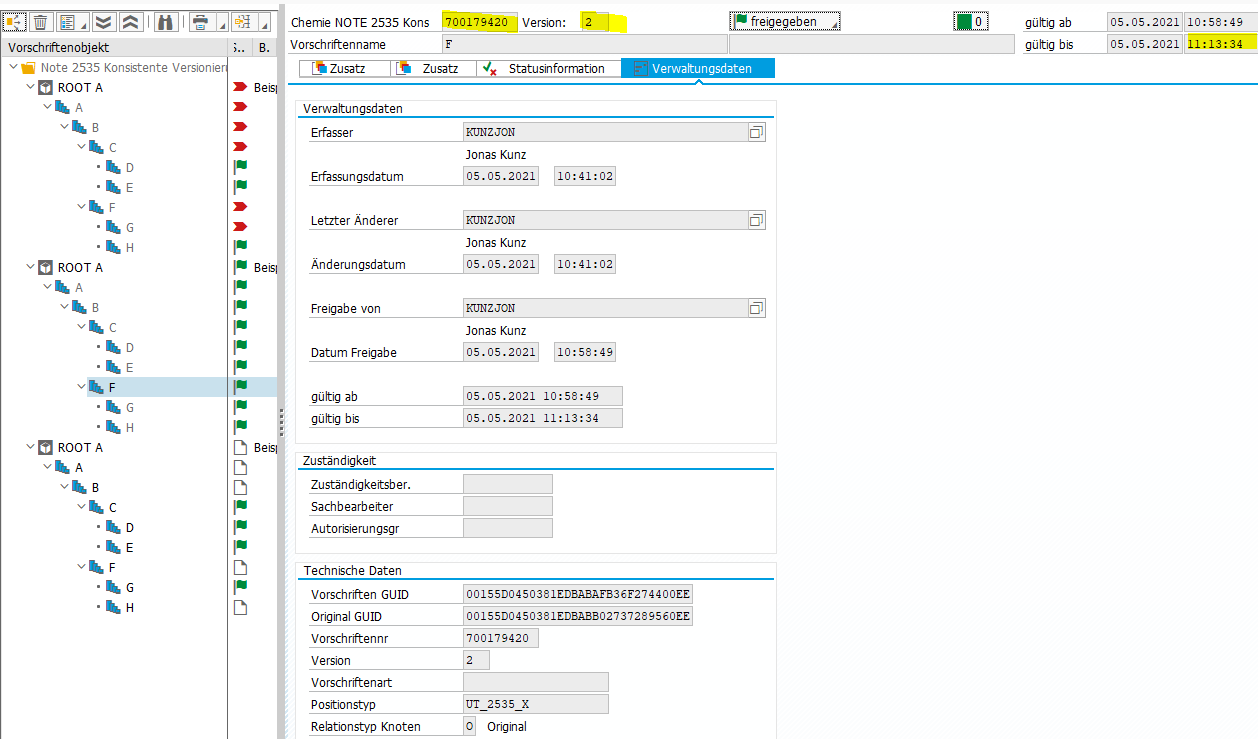Screen dimensions: 1258x739
Task: Click the trash can delete icon
Action: (x=41, y=22)
